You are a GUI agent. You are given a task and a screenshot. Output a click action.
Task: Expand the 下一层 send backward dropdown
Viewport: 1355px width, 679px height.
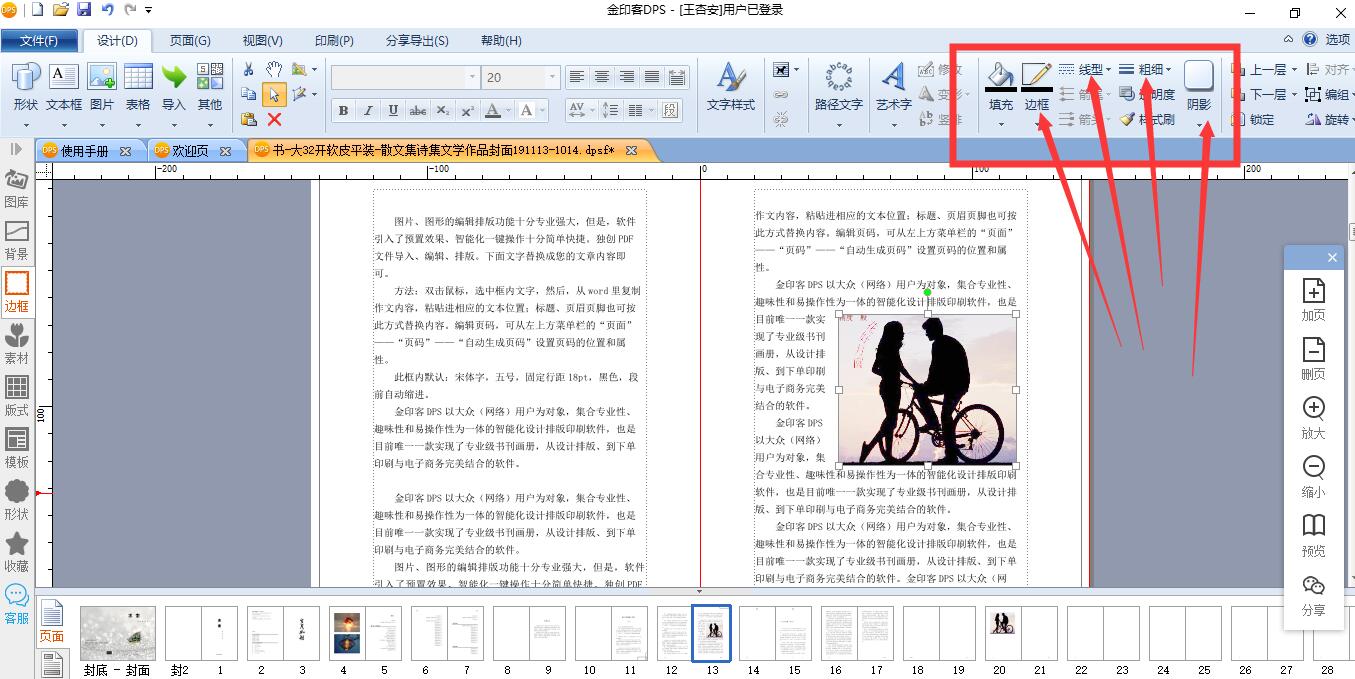coord(1294,95)
